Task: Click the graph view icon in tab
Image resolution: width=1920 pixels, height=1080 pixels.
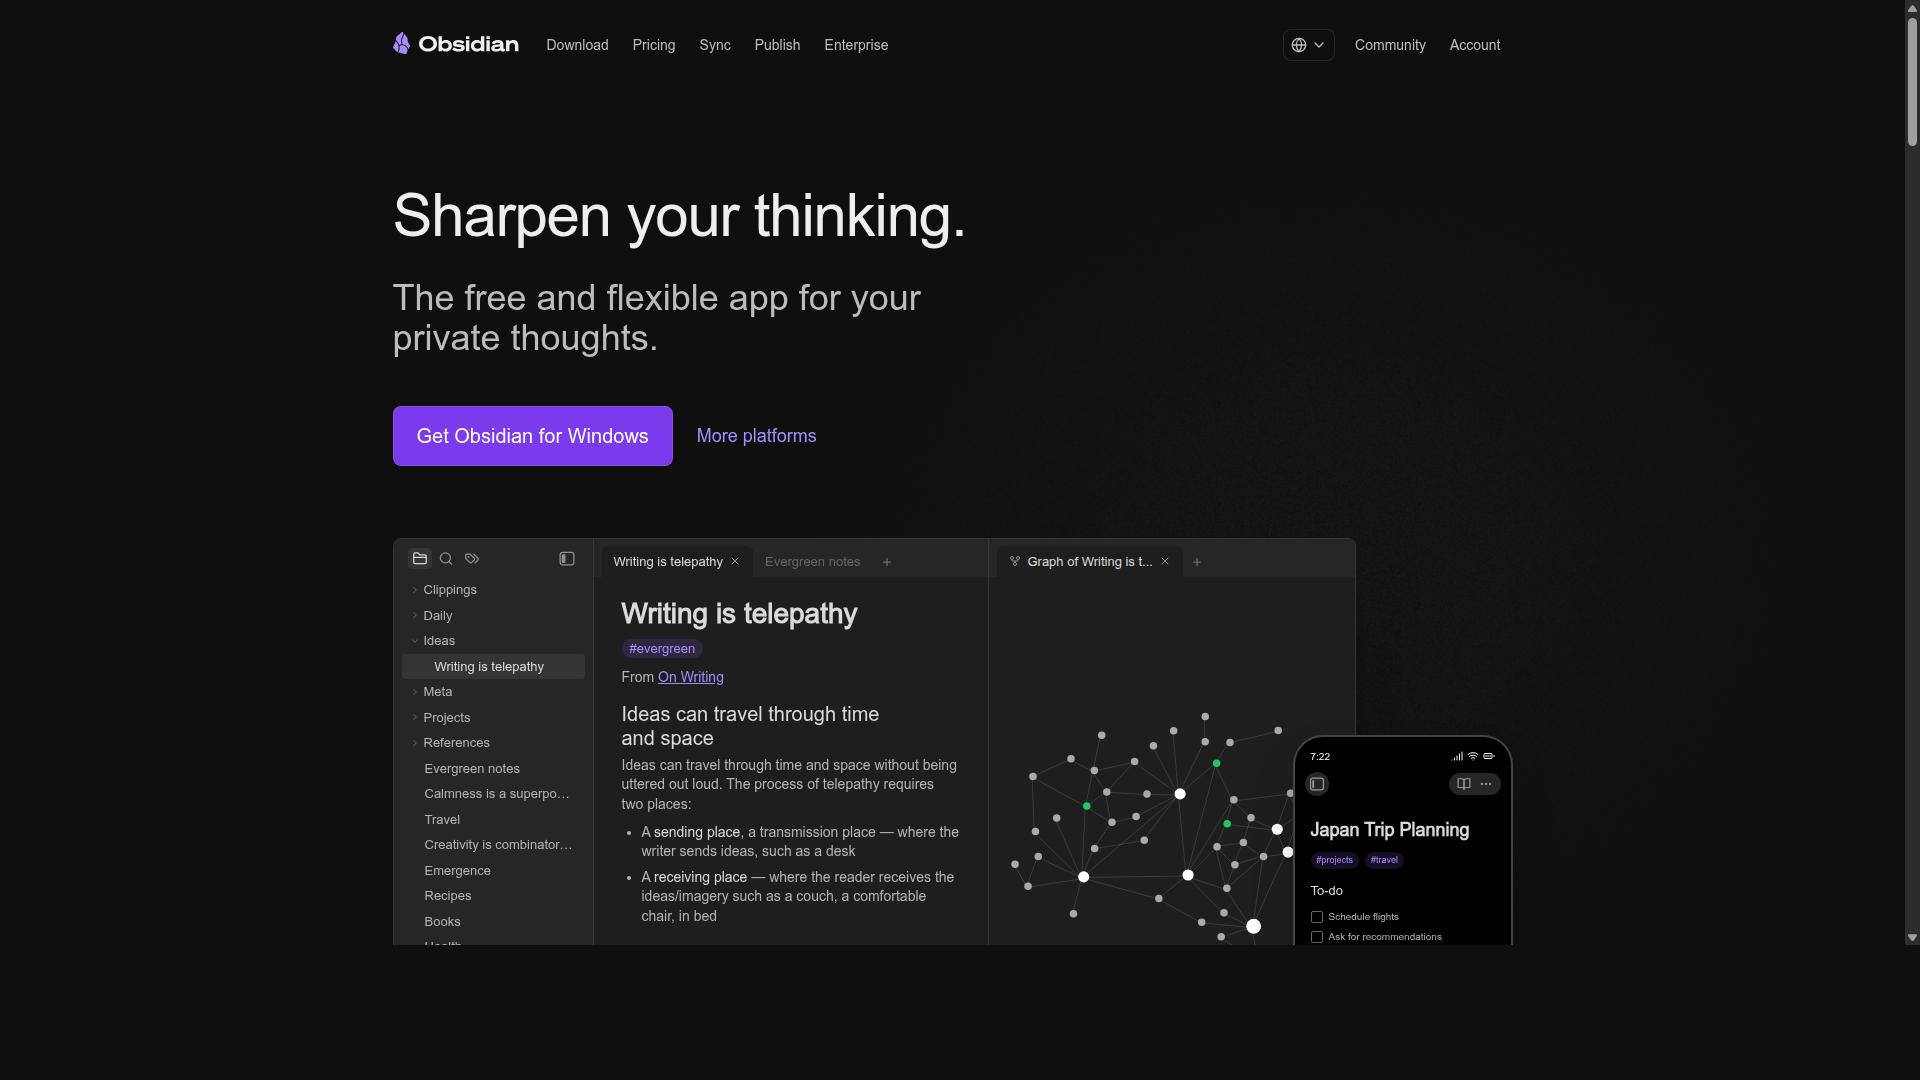Action: tap(1015, 562)
